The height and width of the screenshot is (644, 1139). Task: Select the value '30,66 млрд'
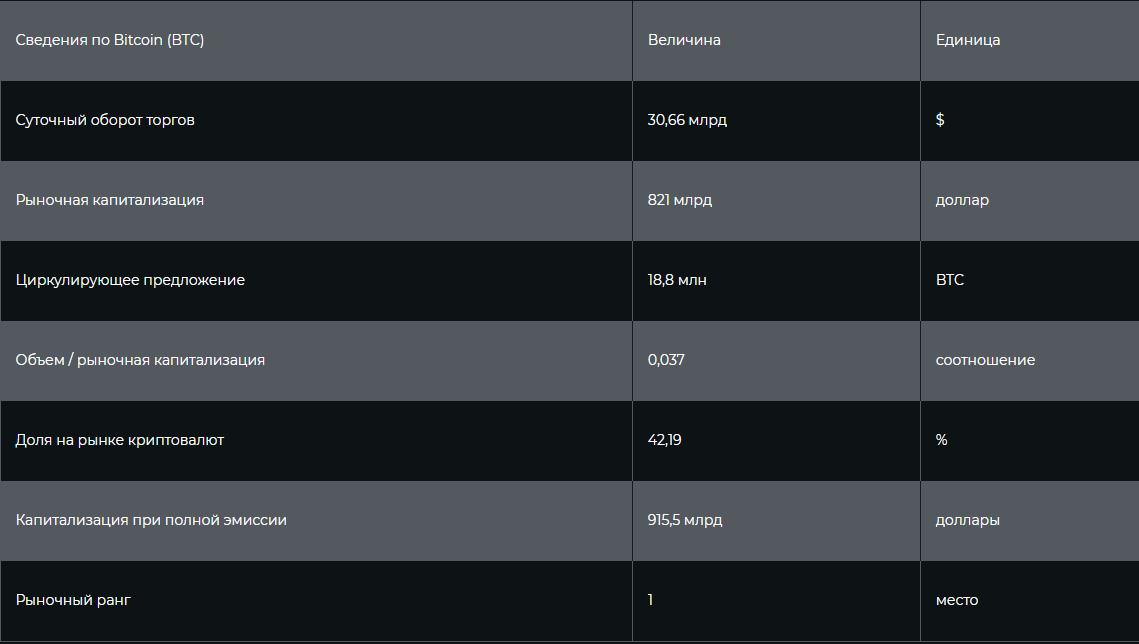click(687, 120)
